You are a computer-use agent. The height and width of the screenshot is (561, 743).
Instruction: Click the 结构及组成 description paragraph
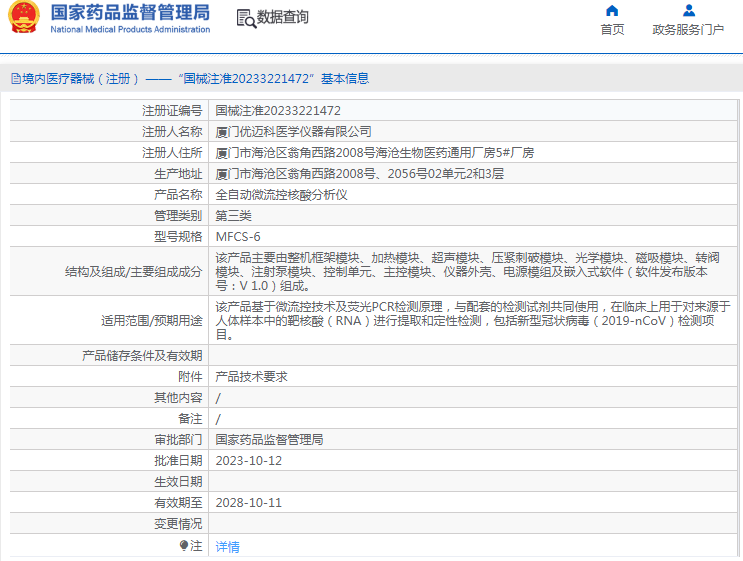tap(468, 272)
